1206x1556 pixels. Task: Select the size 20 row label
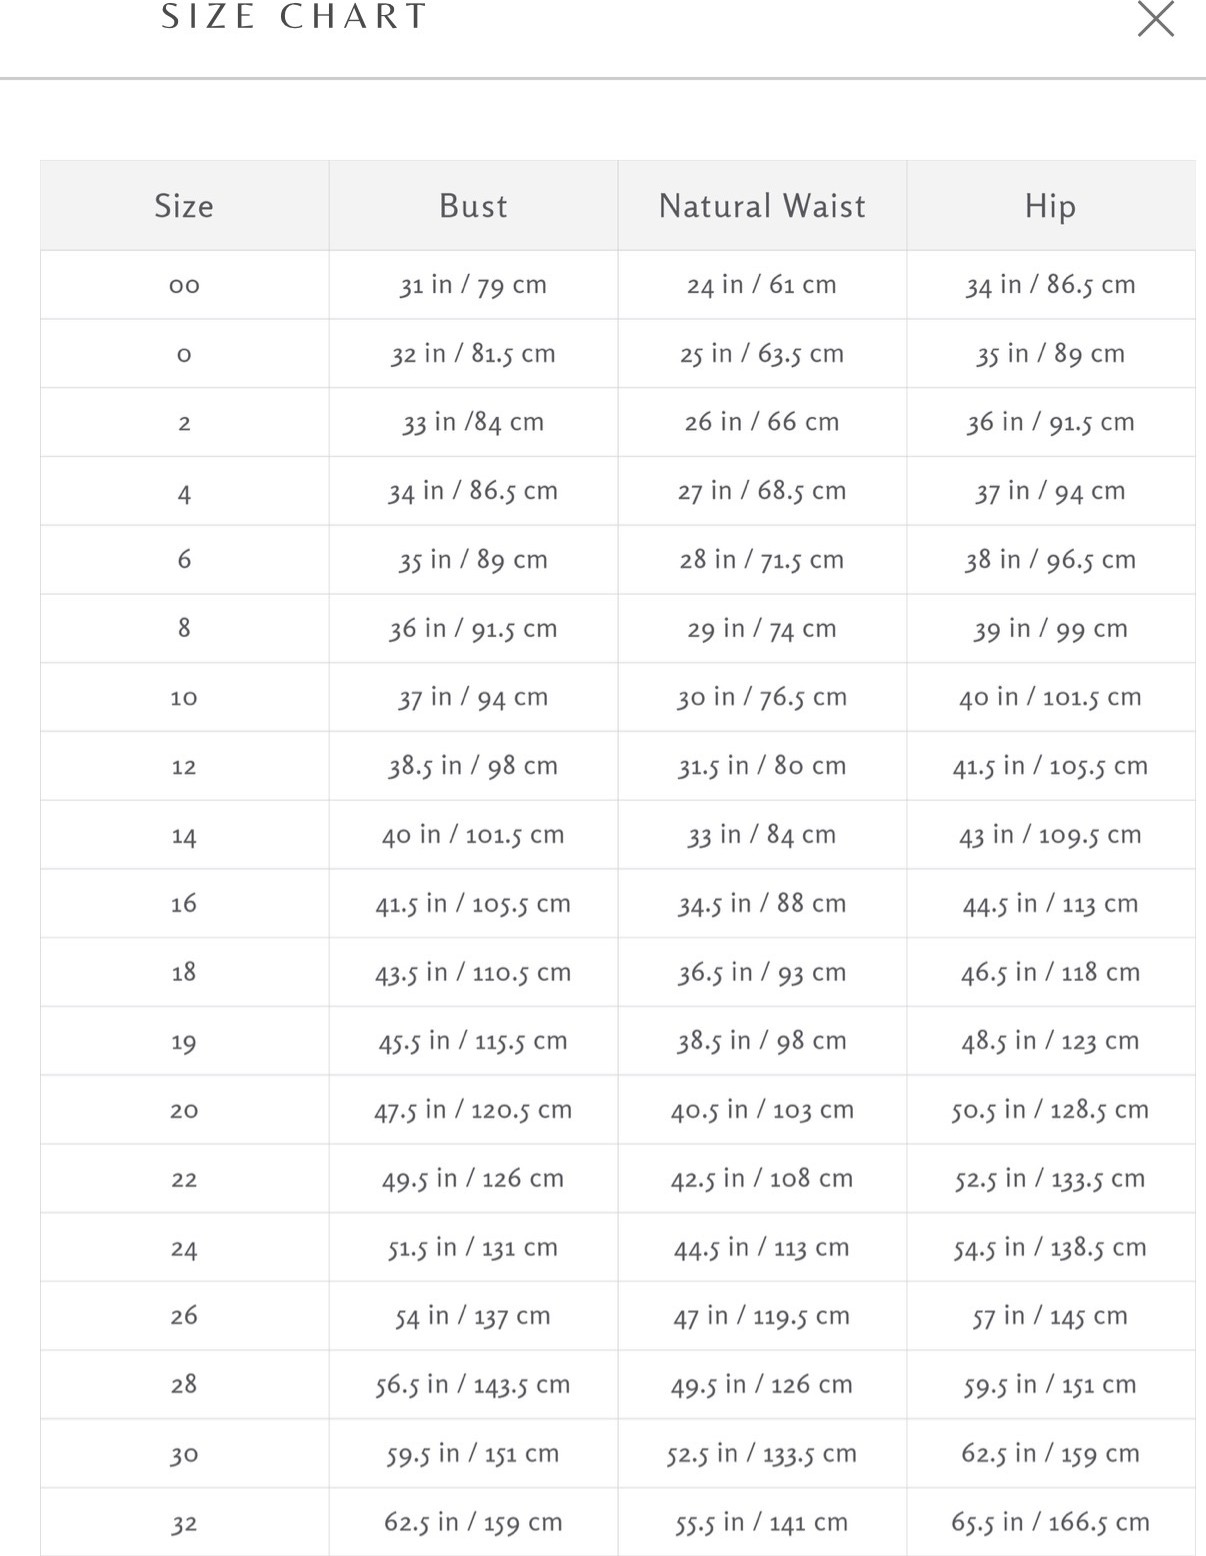[x=184, y=1110]
